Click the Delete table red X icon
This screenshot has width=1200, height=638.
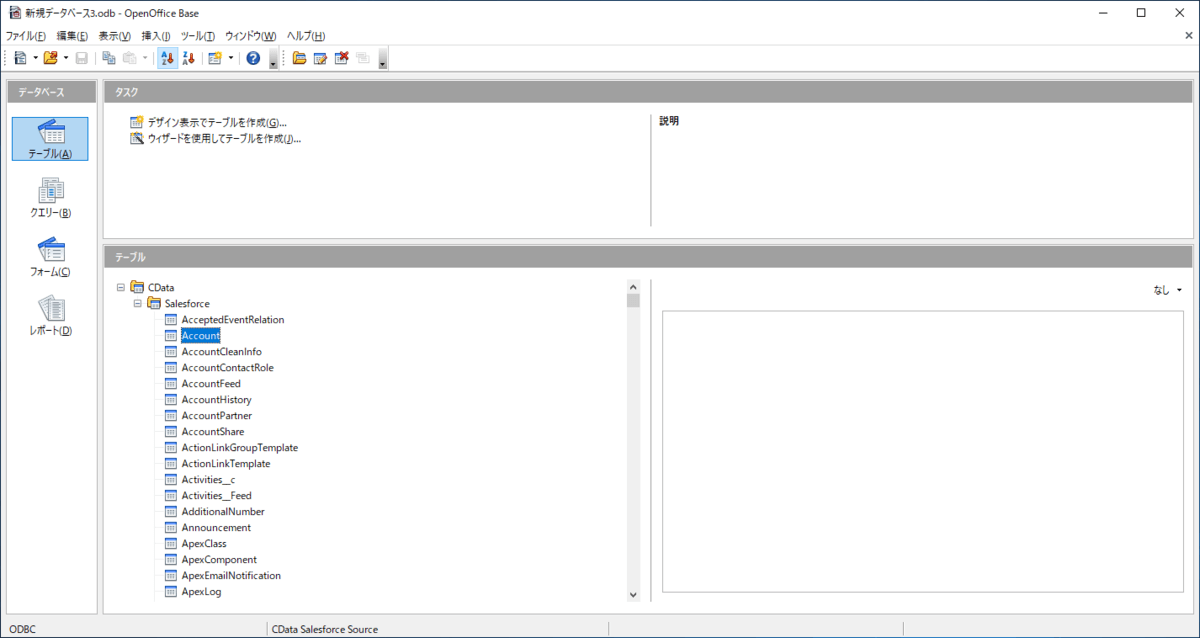pos(341,58)
